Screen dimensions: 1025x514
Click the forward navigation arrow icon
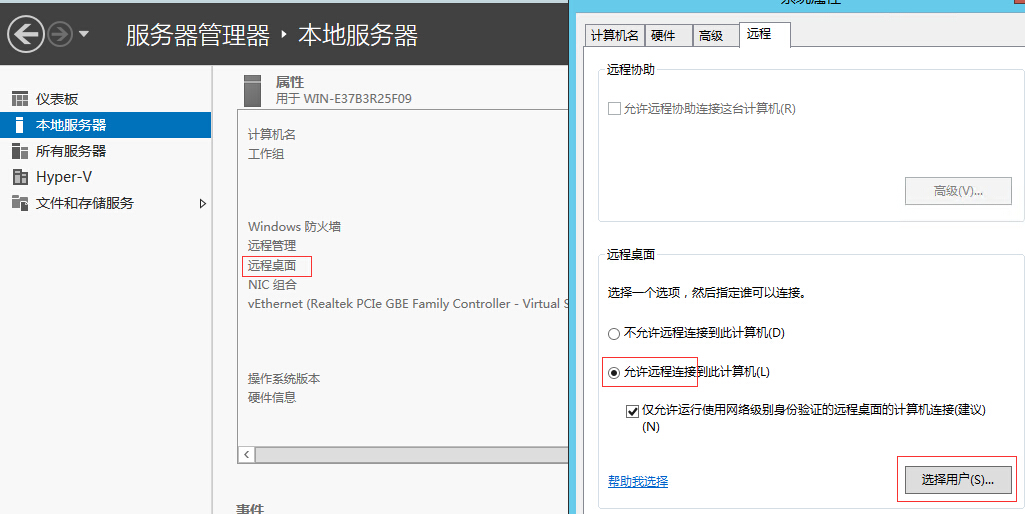click(60, 35)
